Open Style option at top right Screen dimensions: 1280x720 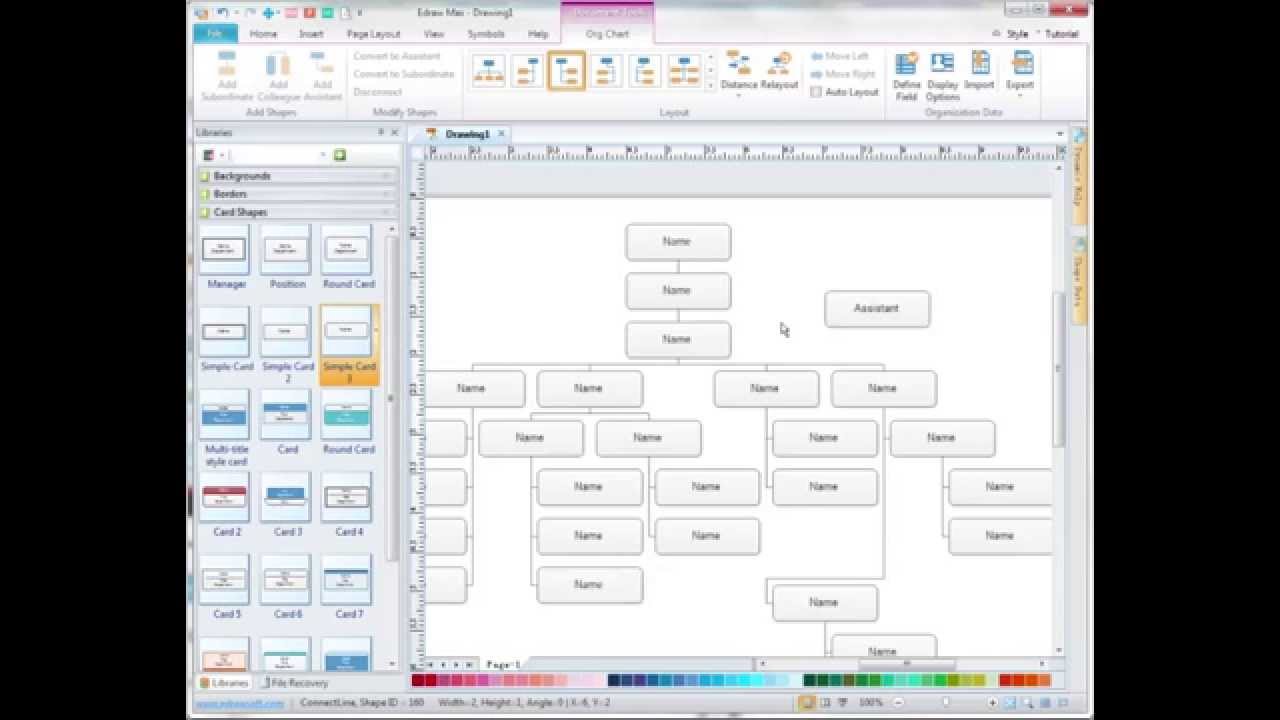pyautogui.click(x=1017, y=34)
